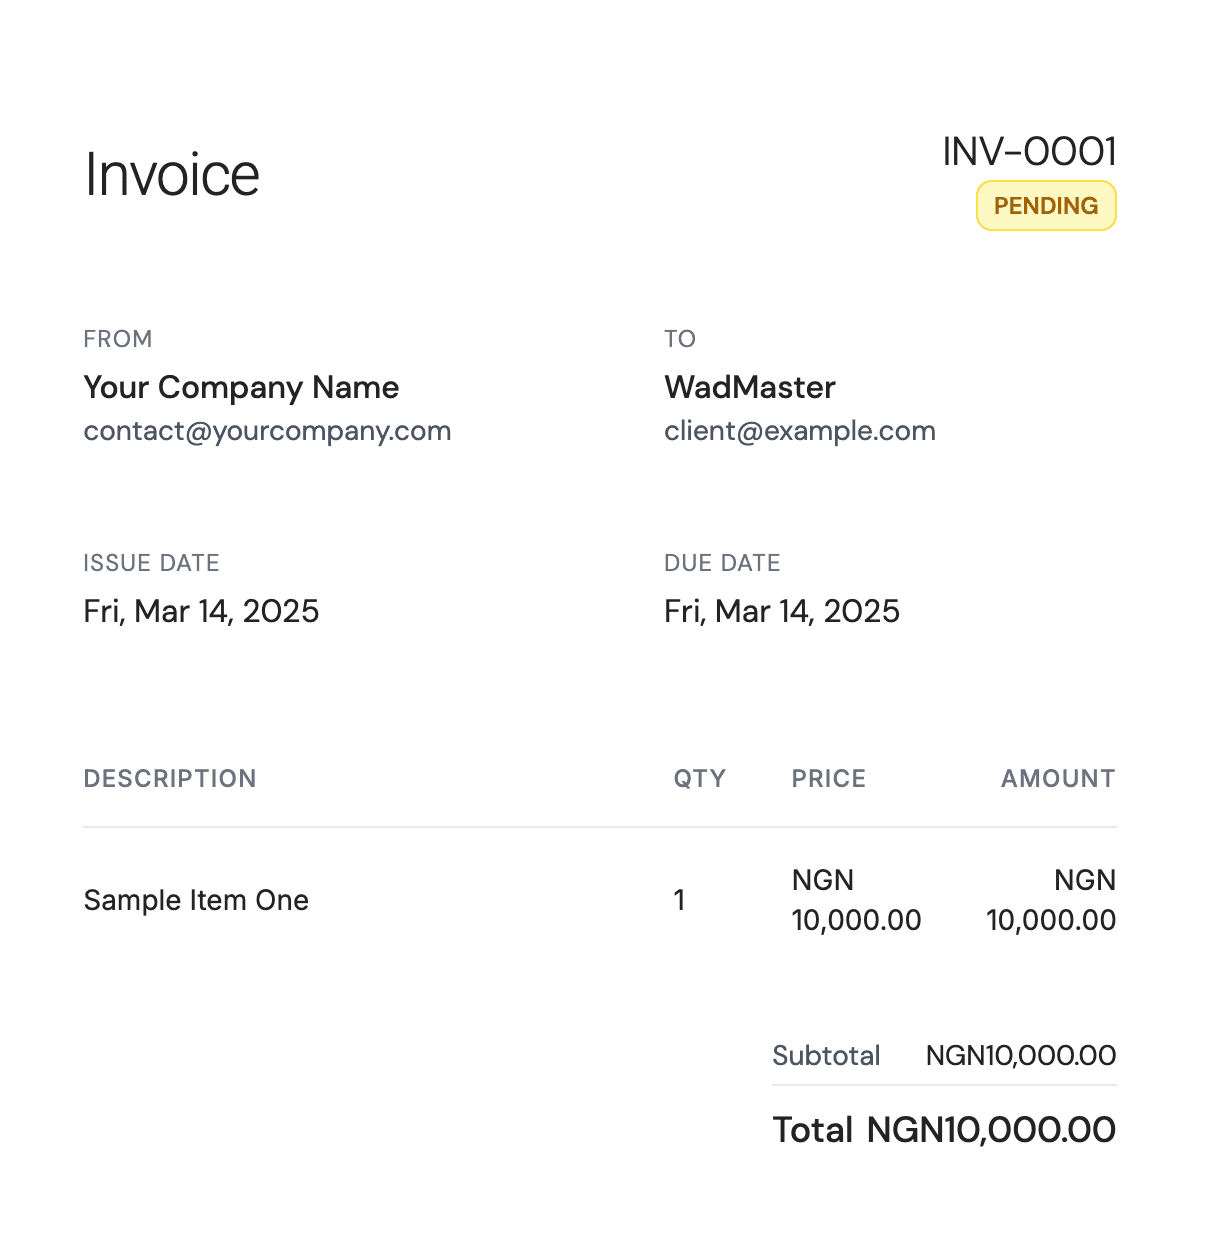Click the date under Issue Date

201,611
